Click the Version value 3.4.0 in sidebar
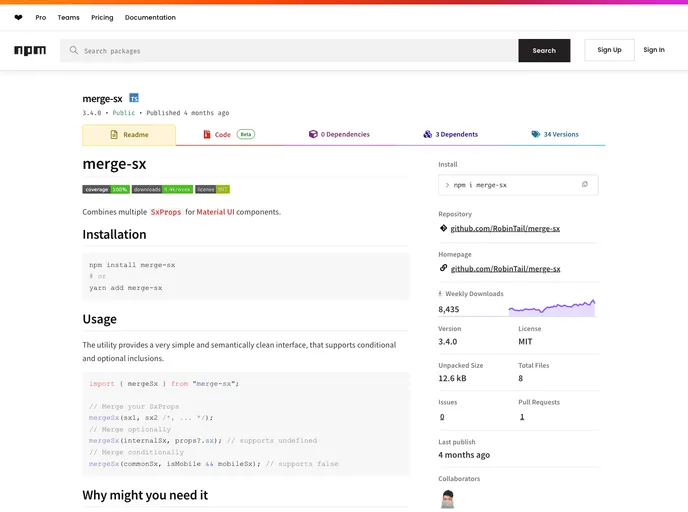 [x=448, y=341]
